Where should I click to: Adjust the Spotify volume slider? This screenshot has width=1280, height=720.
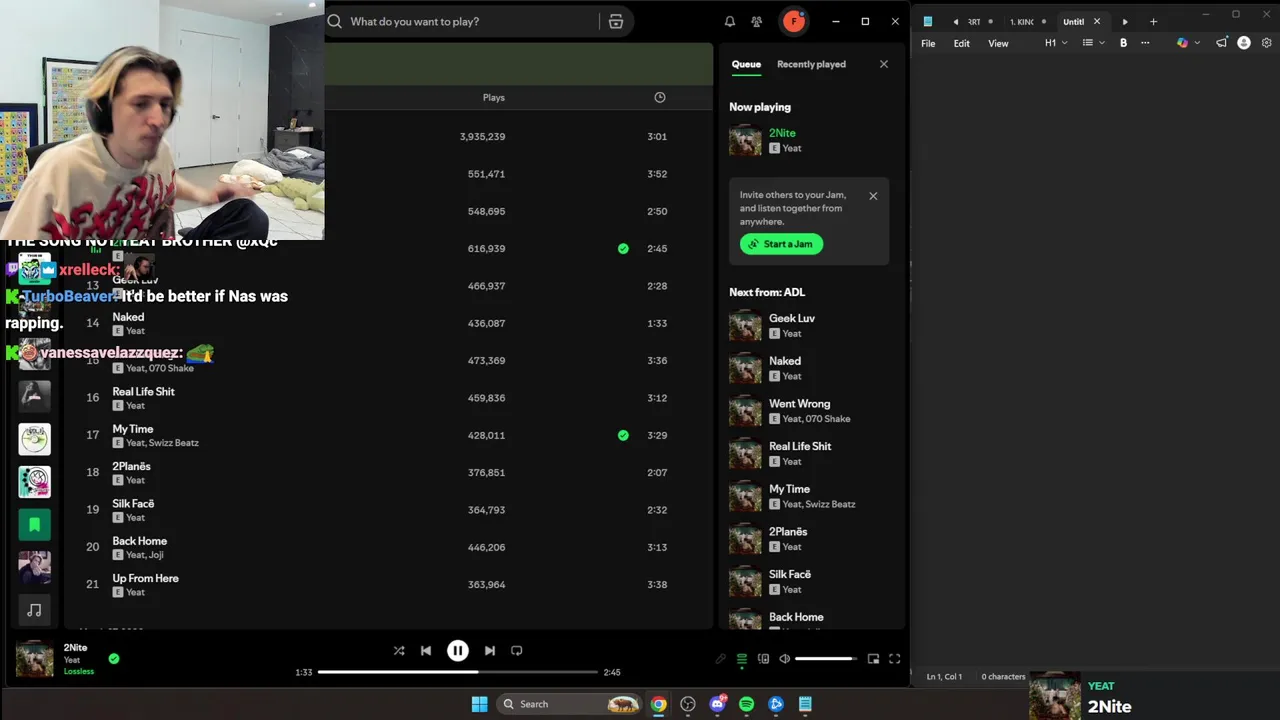coord(826,659)
